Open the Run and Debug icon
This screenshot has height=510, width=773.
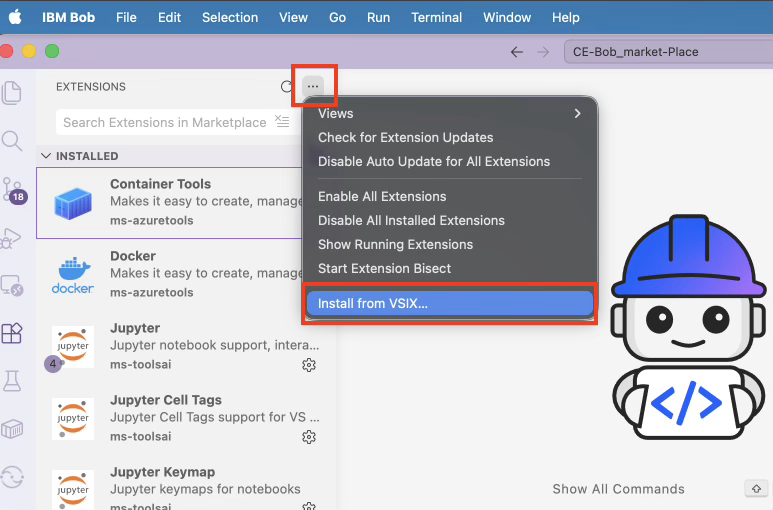[12, 238]
